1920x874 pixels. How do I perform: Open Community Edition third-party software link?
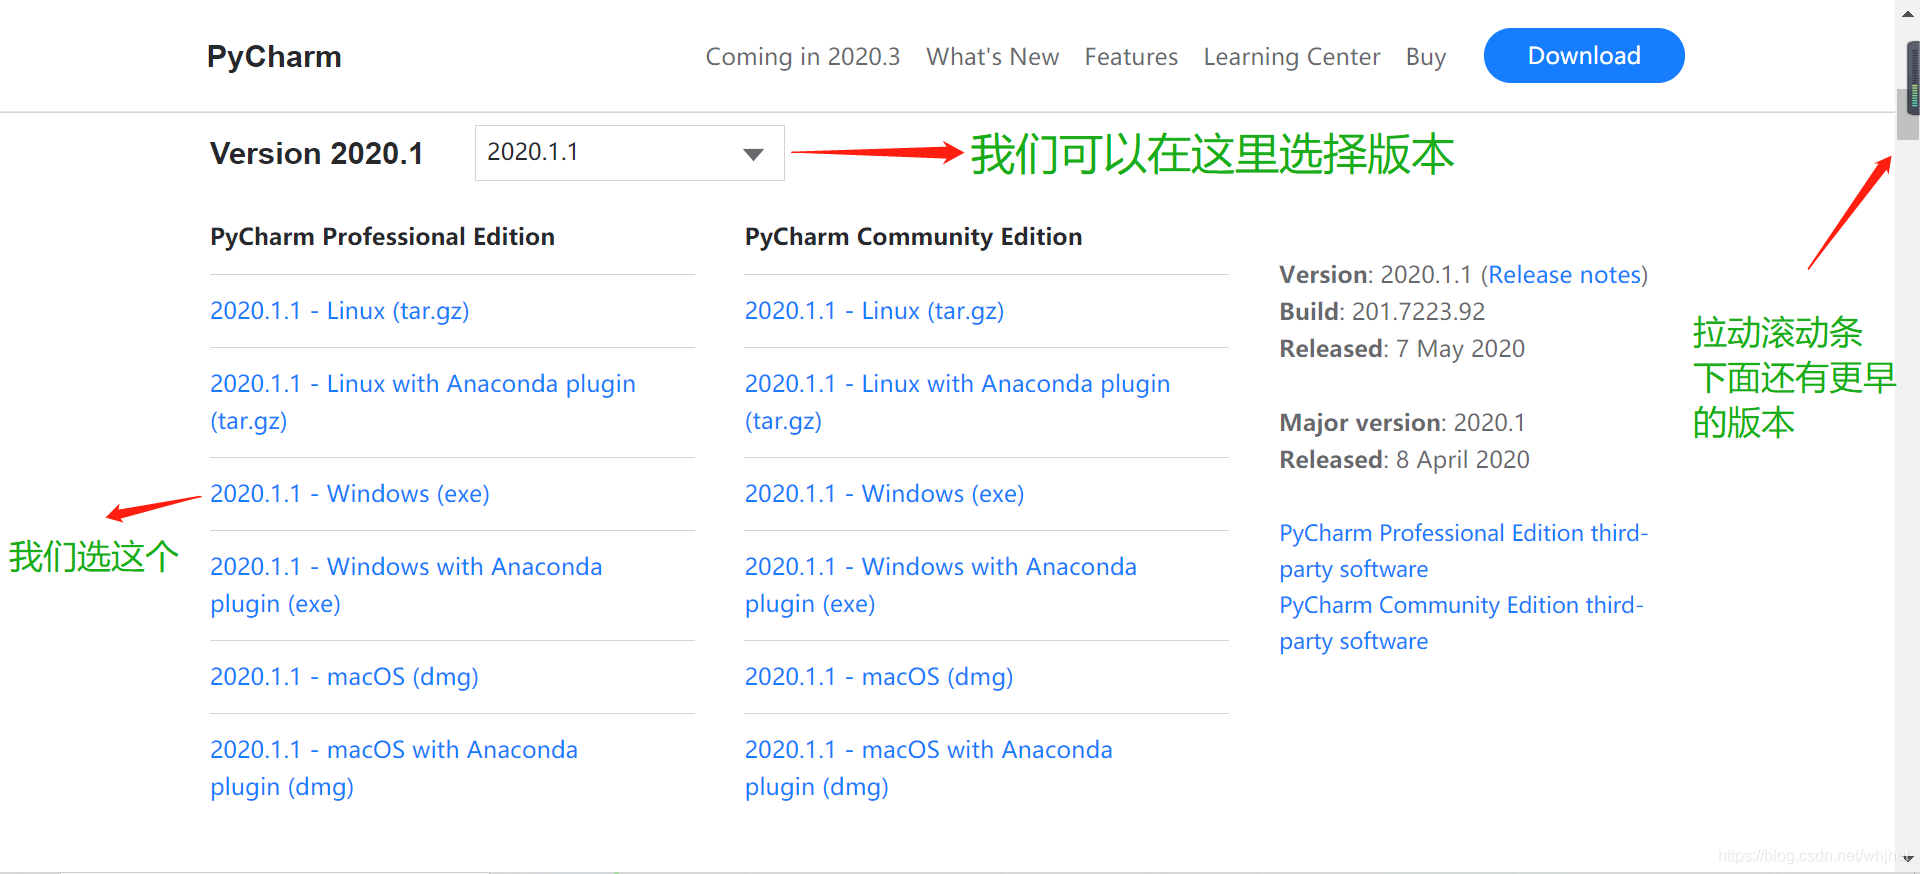point(1462,623)
